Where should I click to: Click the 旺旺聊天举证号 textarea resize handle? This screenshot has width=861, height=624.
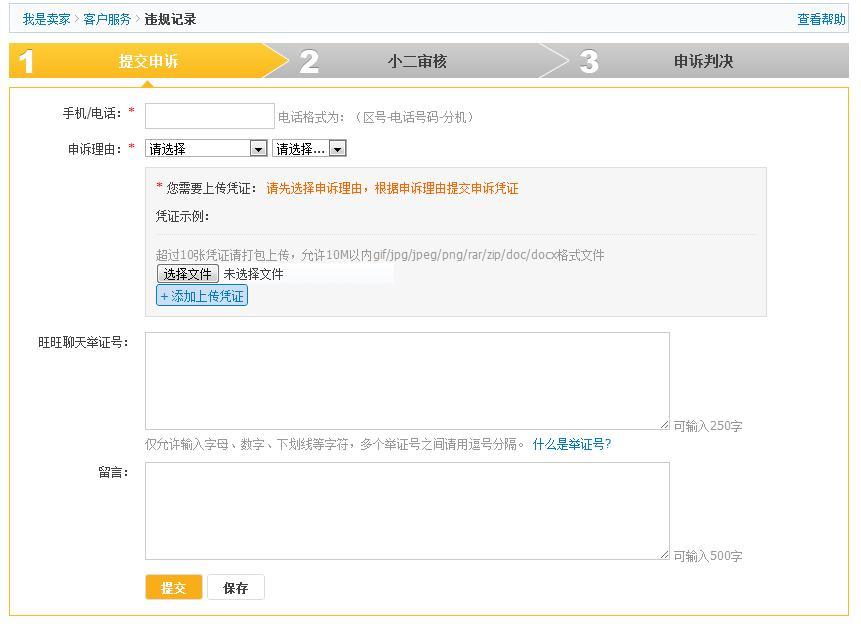tap(665, 425)
